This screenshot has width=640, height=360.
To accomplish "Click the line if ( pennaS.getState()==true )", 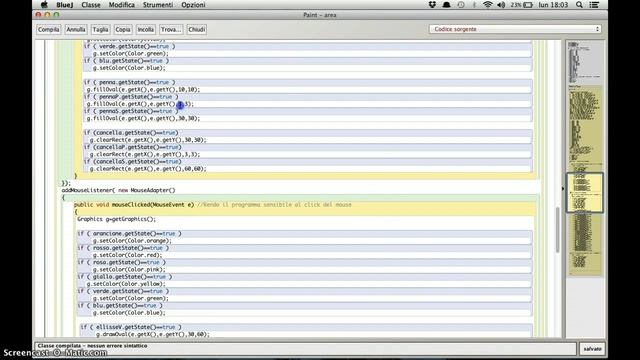I will [131, 111].
